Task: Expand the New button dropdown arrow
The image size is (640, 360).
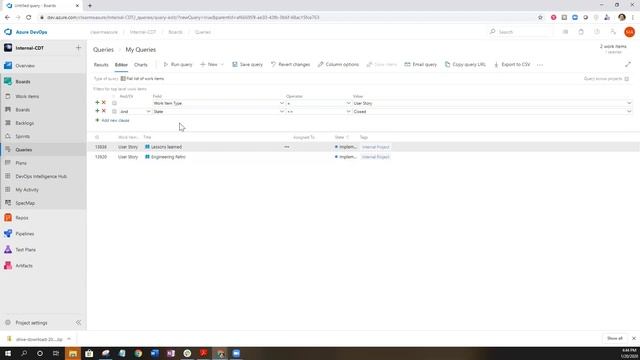Action: click(222, 64)
